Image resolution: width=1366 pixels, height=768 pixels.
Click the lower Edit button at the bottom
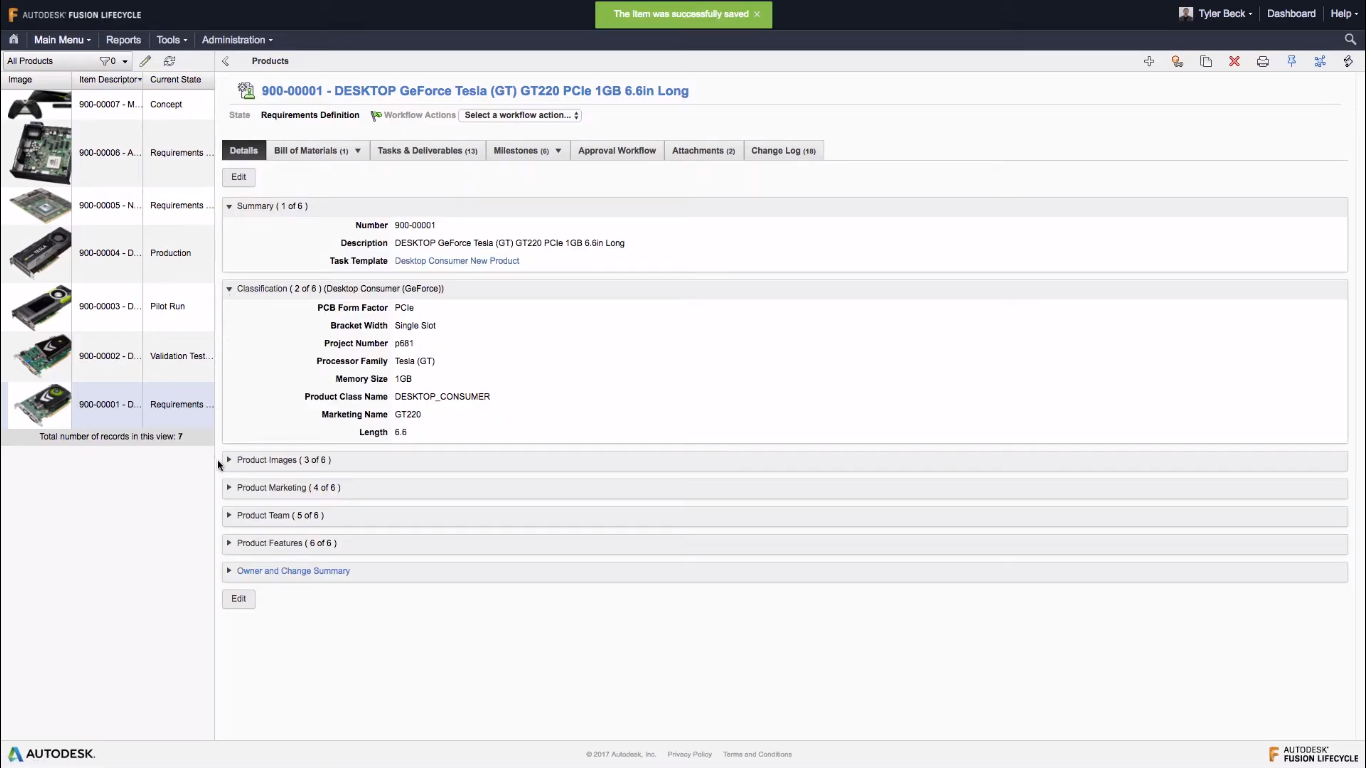(239, 599)
